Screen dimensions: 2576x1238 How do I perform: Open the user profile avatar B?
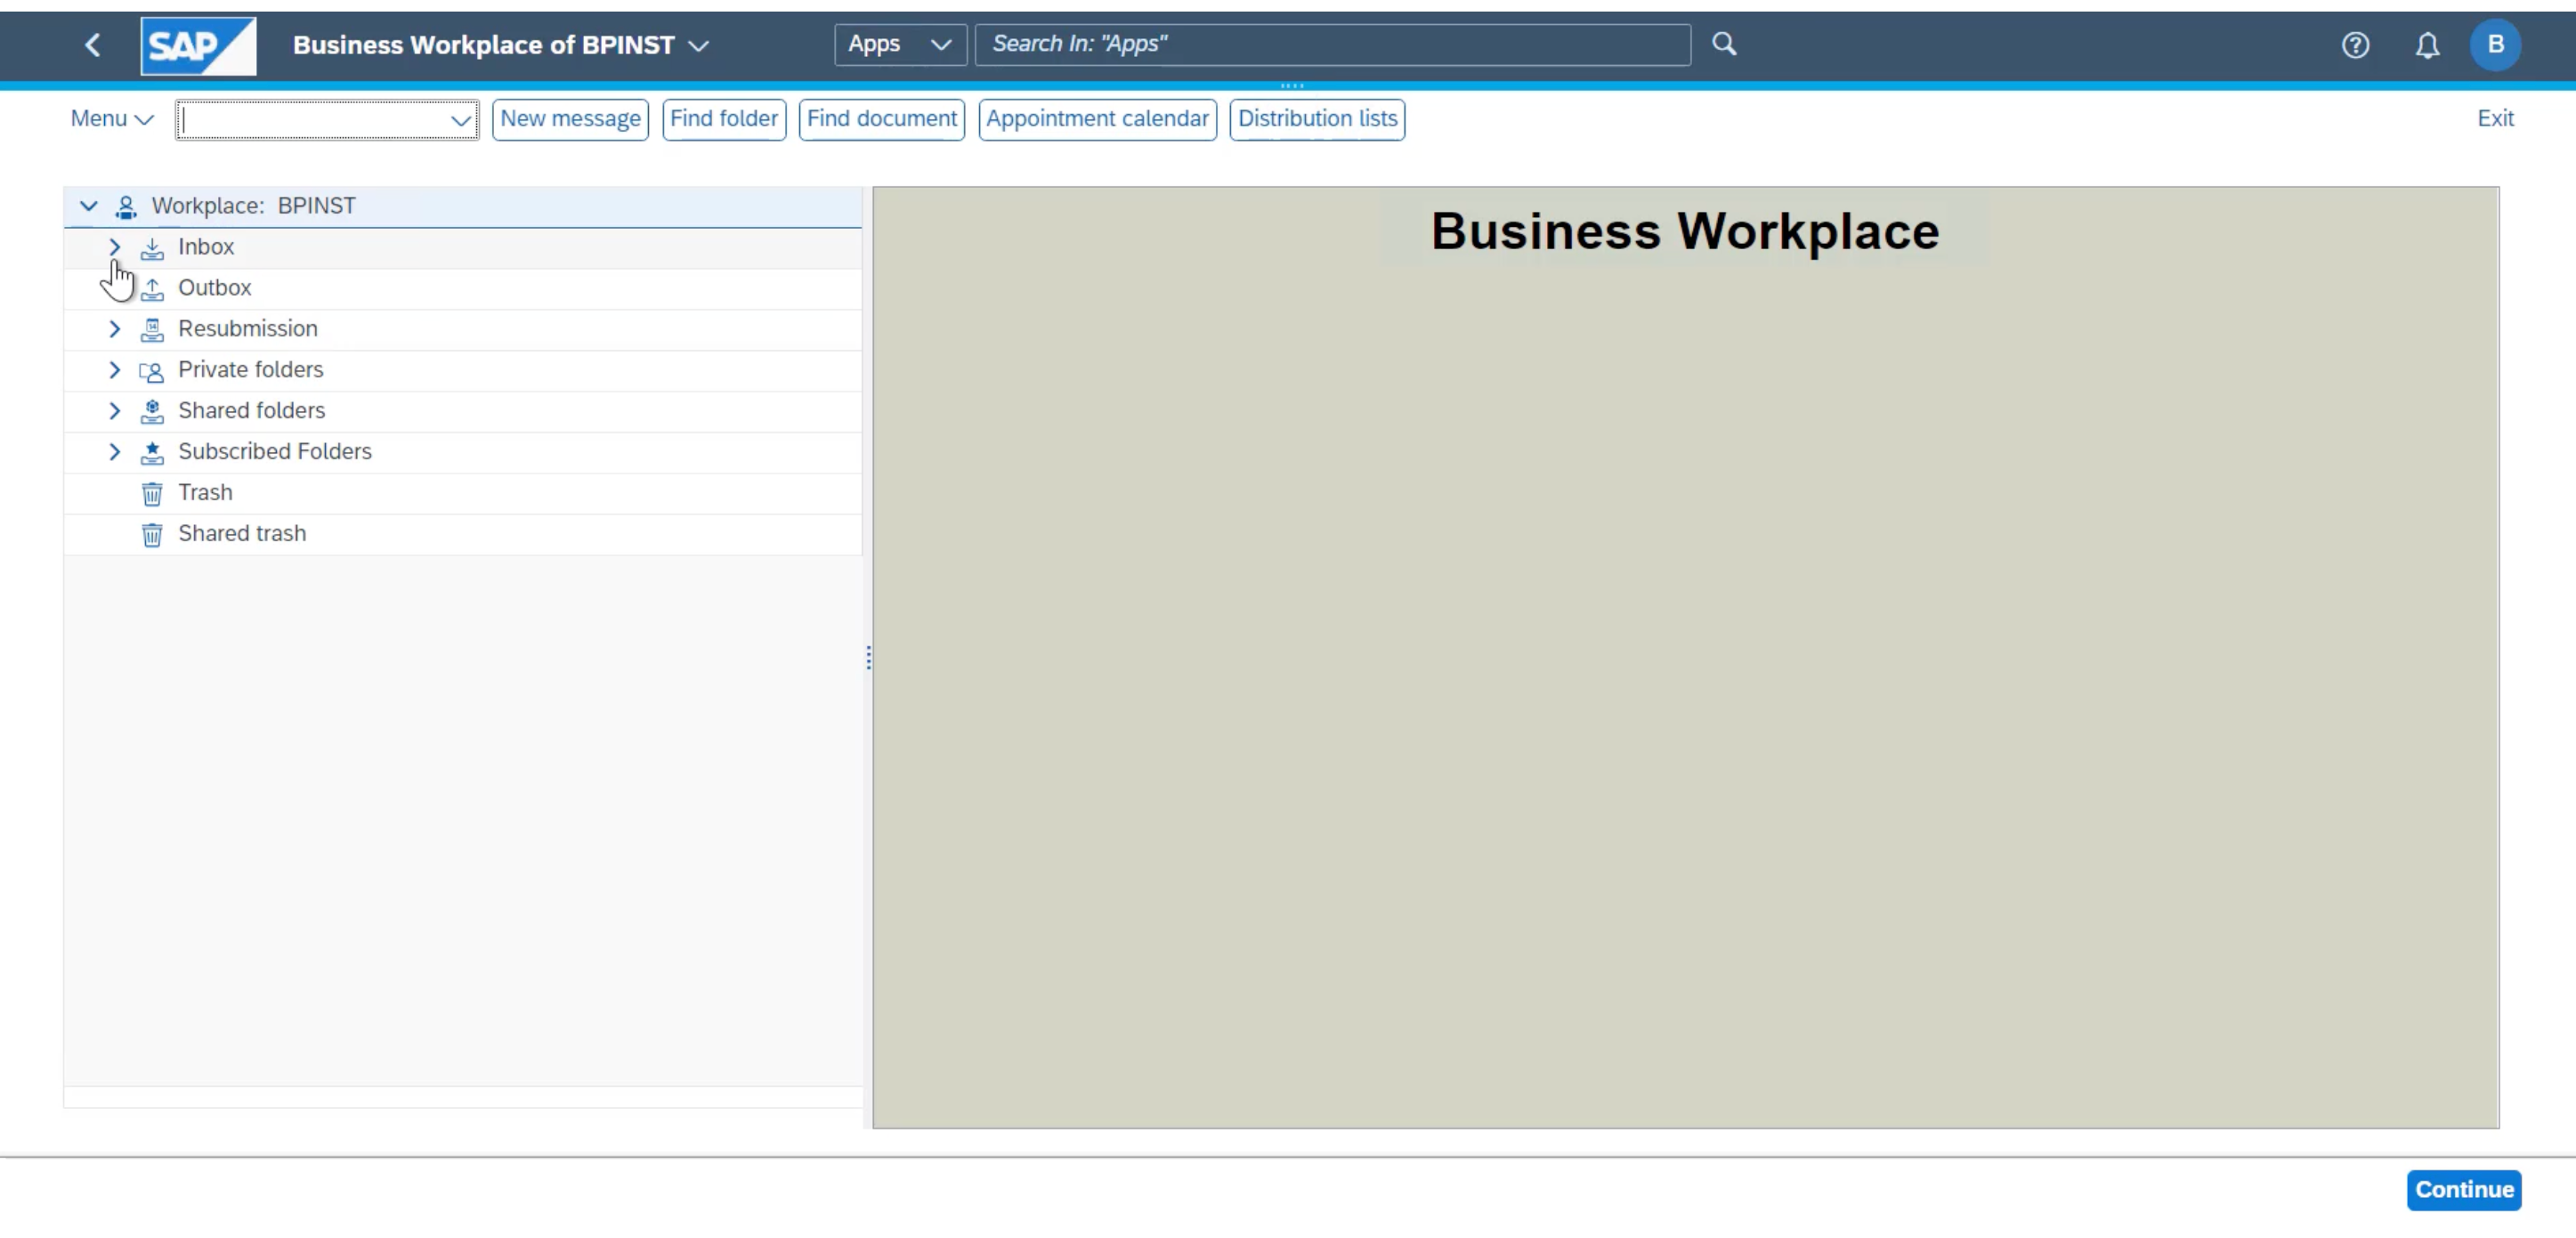click(x=2495, y=45)
